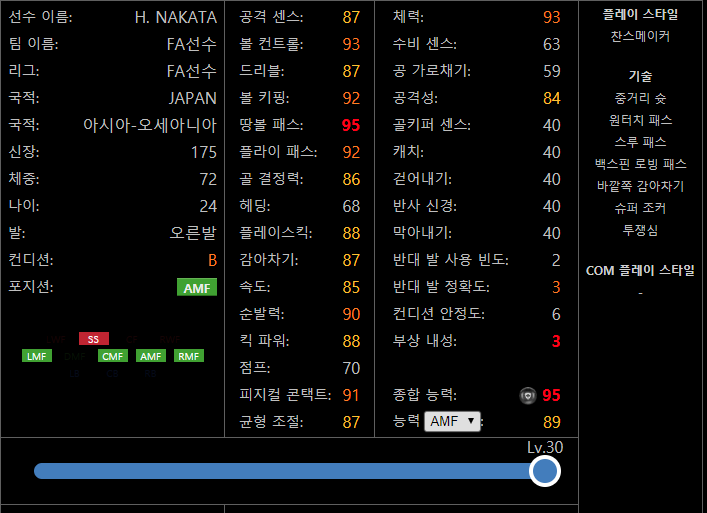
Task: Click the JAPAN nationality value
Action: (193, 98)
